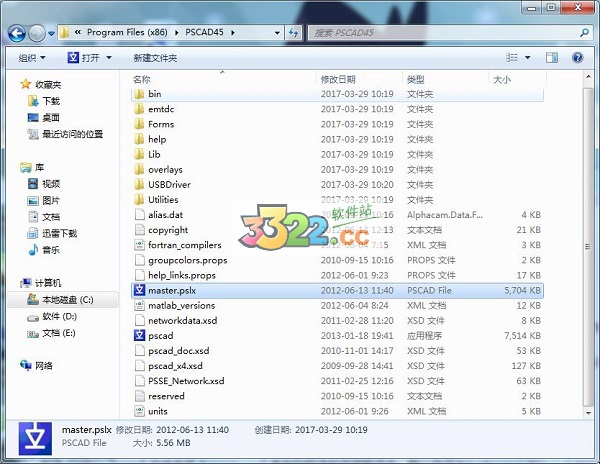
Task: Click the file list vertical scrollbar
Action: [588, 245]
